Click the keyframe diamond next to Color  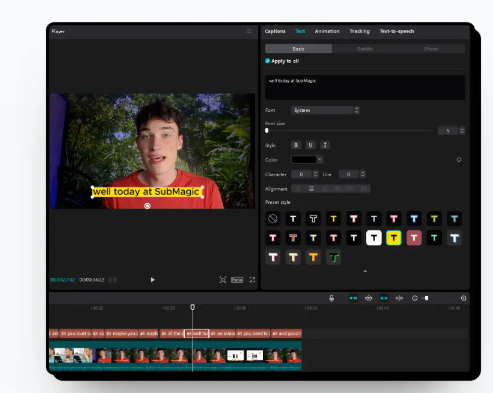coord(459,160)
